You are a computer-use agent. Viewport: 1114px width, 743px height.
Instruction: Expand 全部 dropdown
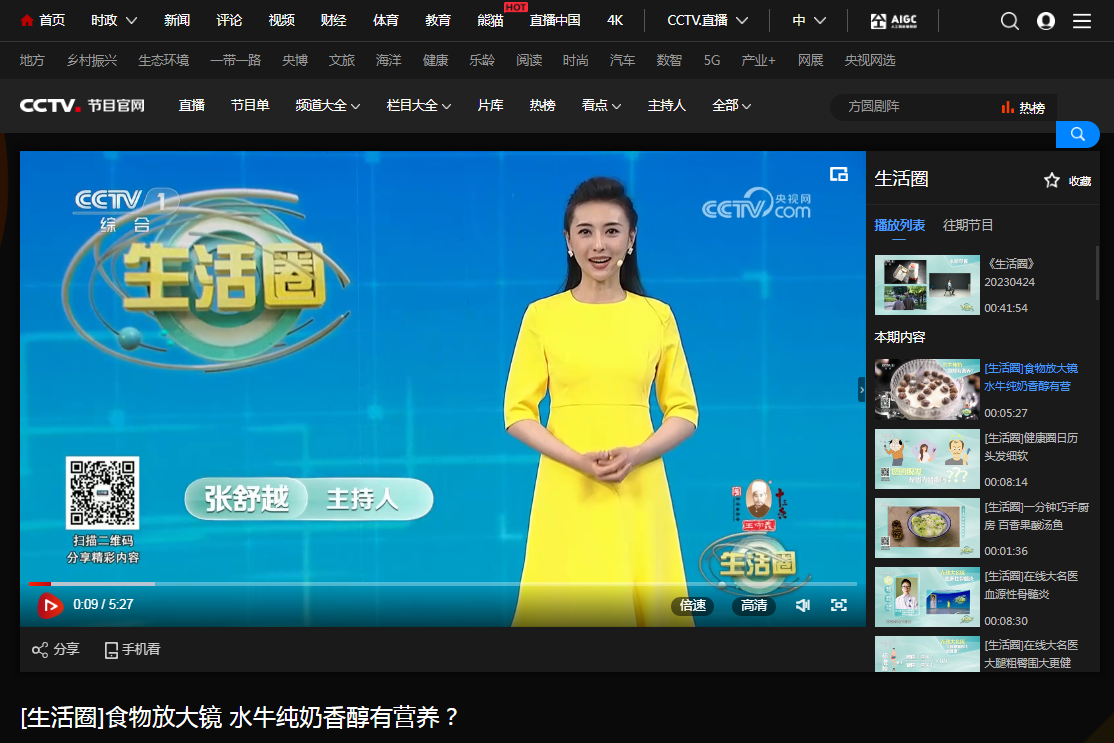[731, 106]
